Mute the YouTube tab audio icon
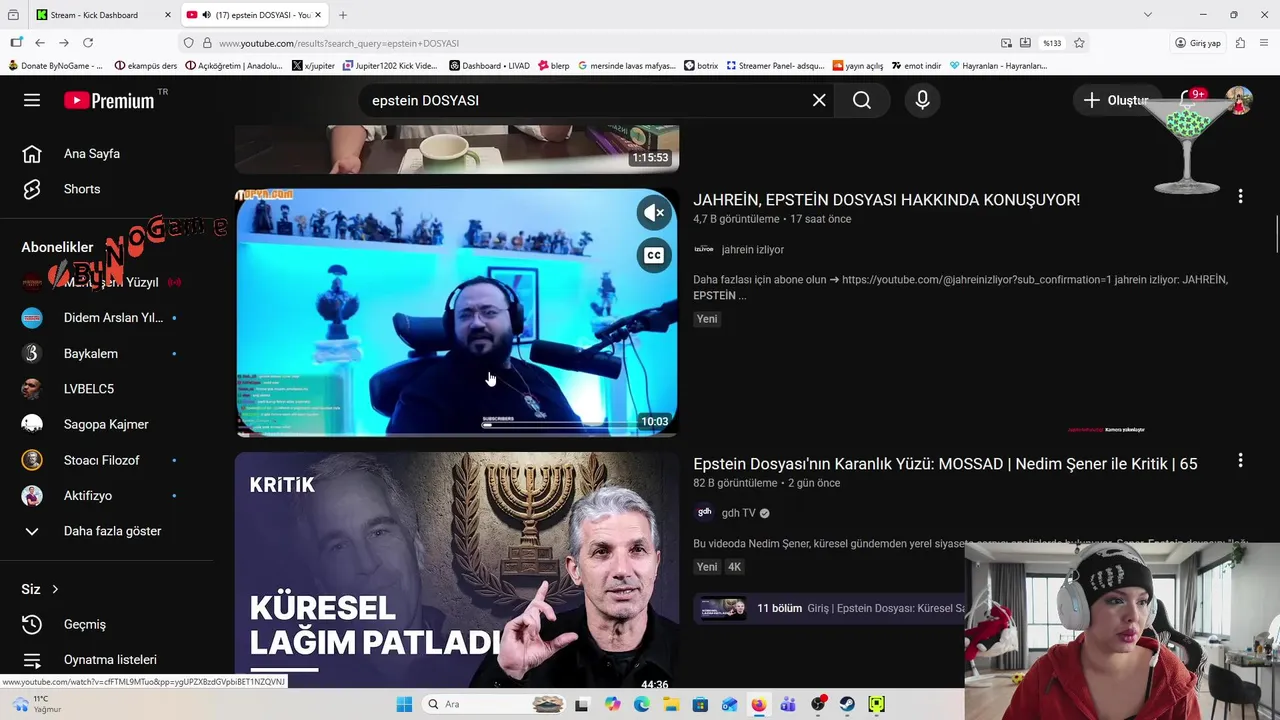The width and height of the screenshot is (1280, 720). [x=206, y=15]
